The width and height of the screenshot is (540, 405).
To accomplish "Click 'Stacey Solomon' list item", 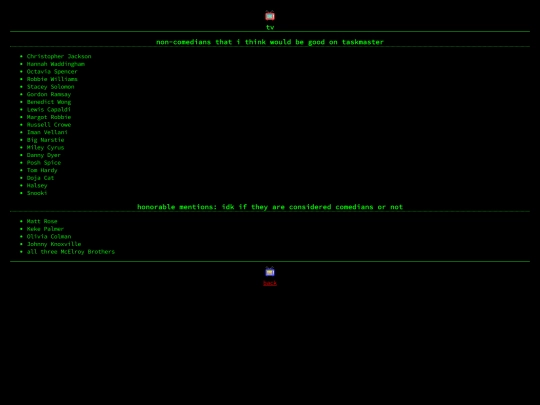I will coord(50,86).
